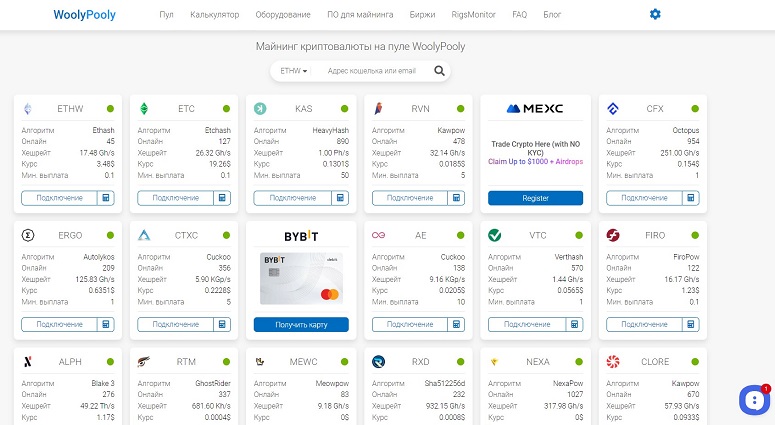Click Подключение button for KAS
Viewport: 775px width, 425px height.
[293, 198]
